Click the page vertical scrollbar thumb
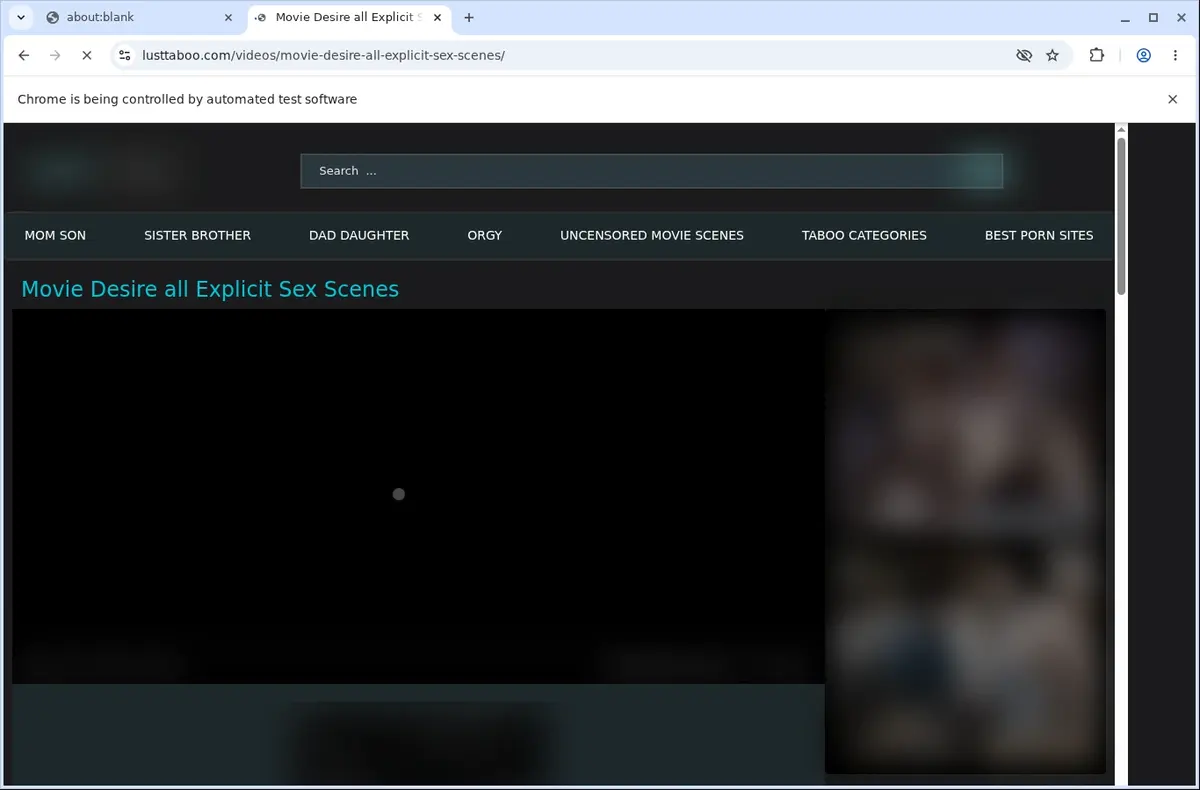1200x790 pixels. click(1121, 215)
